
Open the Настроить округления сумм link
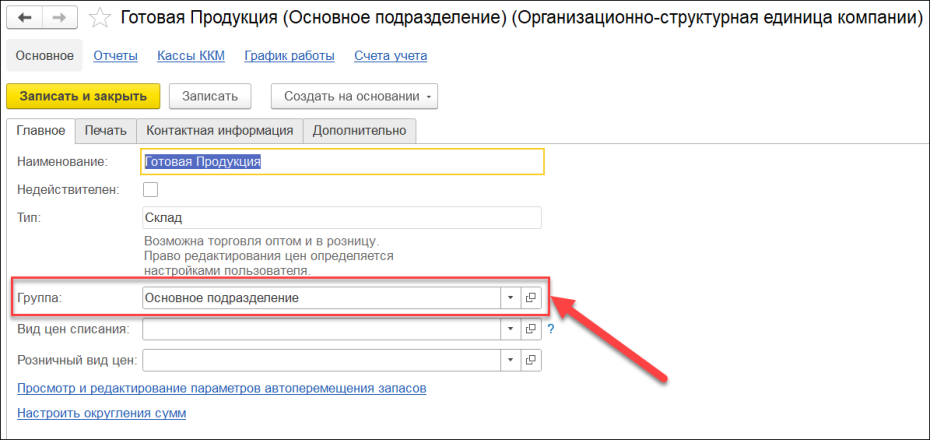pyautogui.click(x=101, y=413)
